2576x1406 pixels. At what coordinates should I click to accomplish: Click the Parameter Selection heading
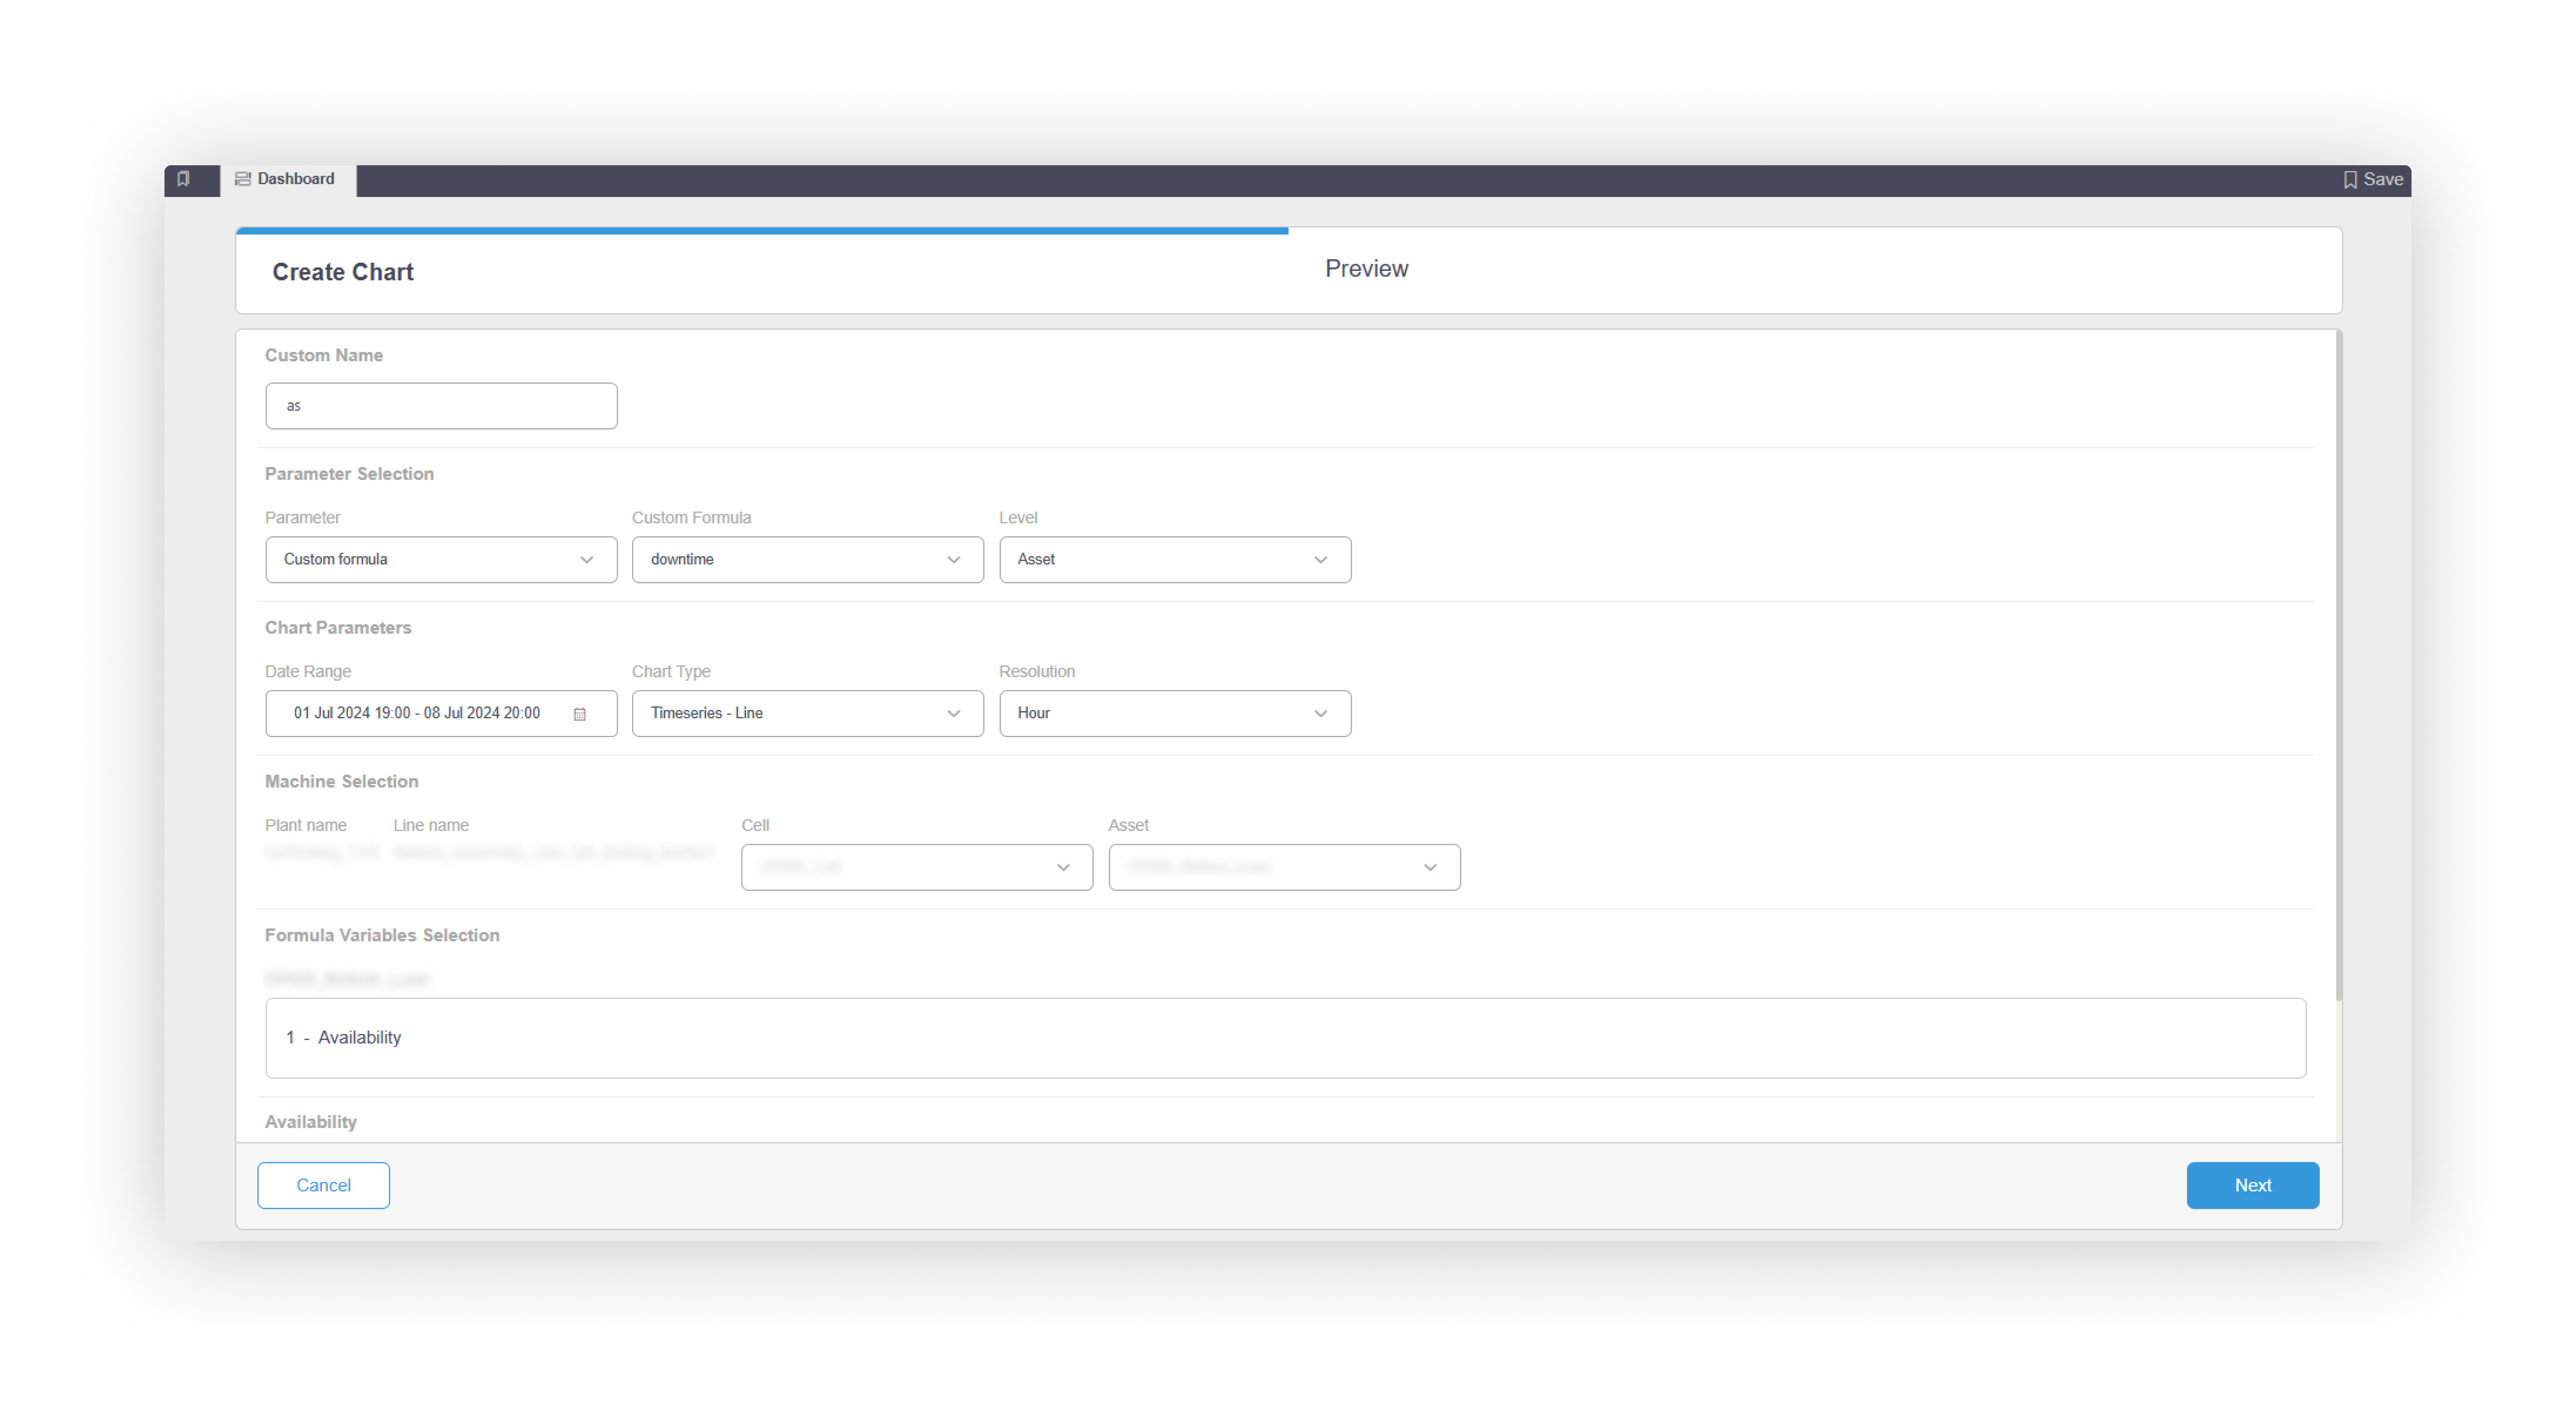point(349,474)
